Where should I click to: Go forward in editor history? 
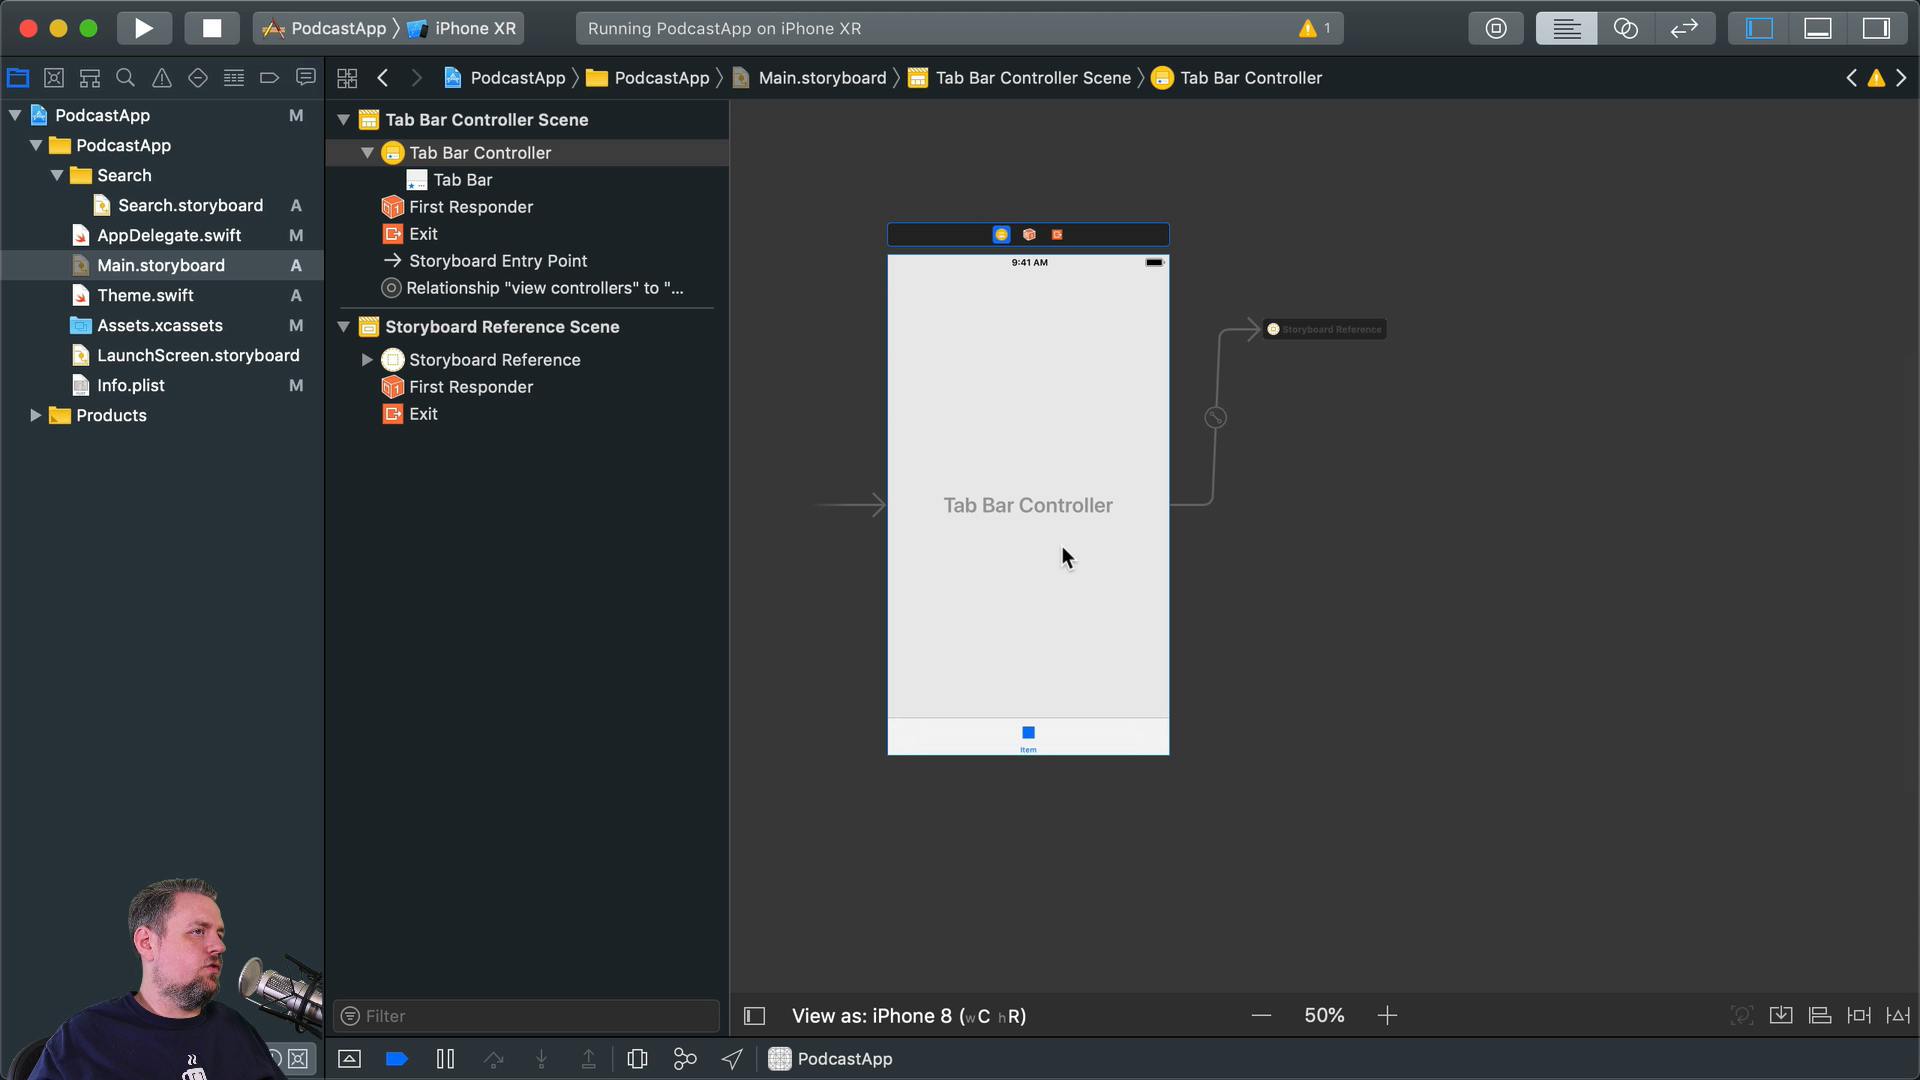(417, 78)
